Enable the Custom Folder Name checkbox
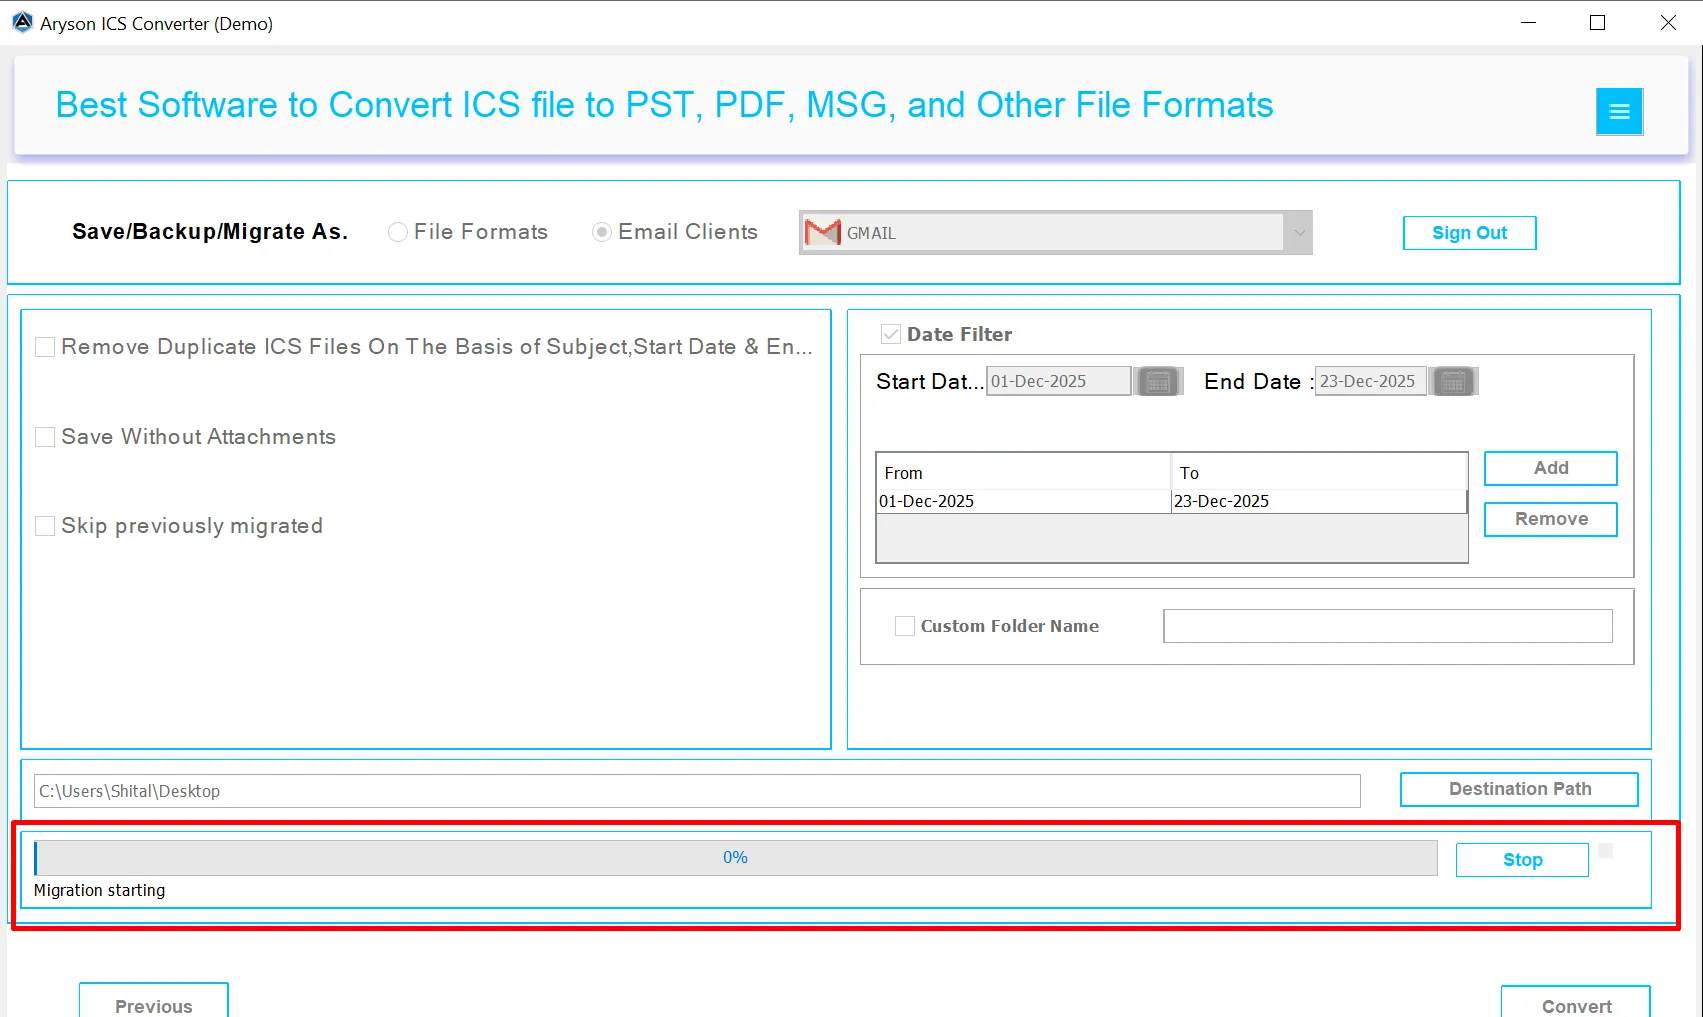This screenshot has width=1703, height=1017. [904, 625]
